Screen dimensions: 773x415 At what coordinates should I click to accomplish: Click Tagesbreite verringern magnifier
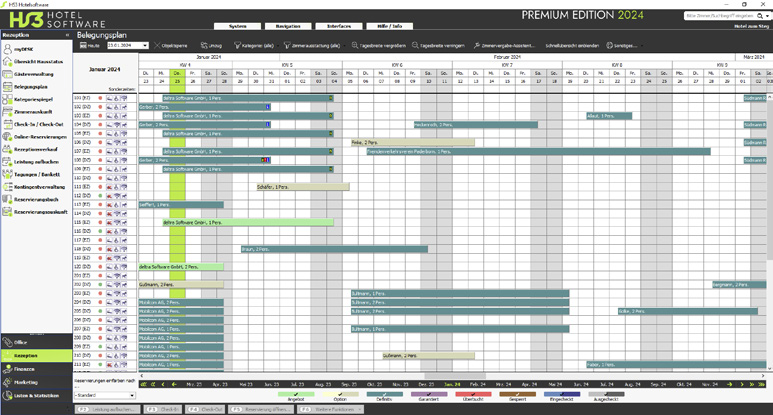point(415,45)
